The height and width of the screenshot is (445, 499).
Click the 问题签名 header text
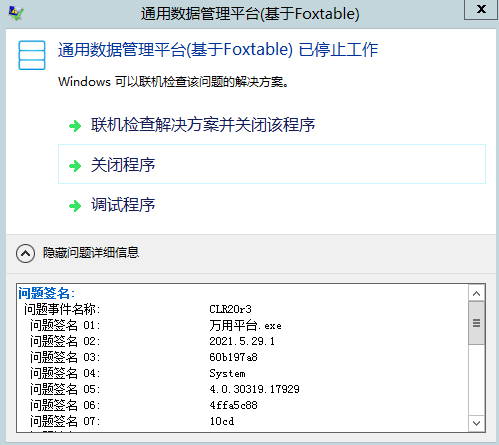point(47,293)
